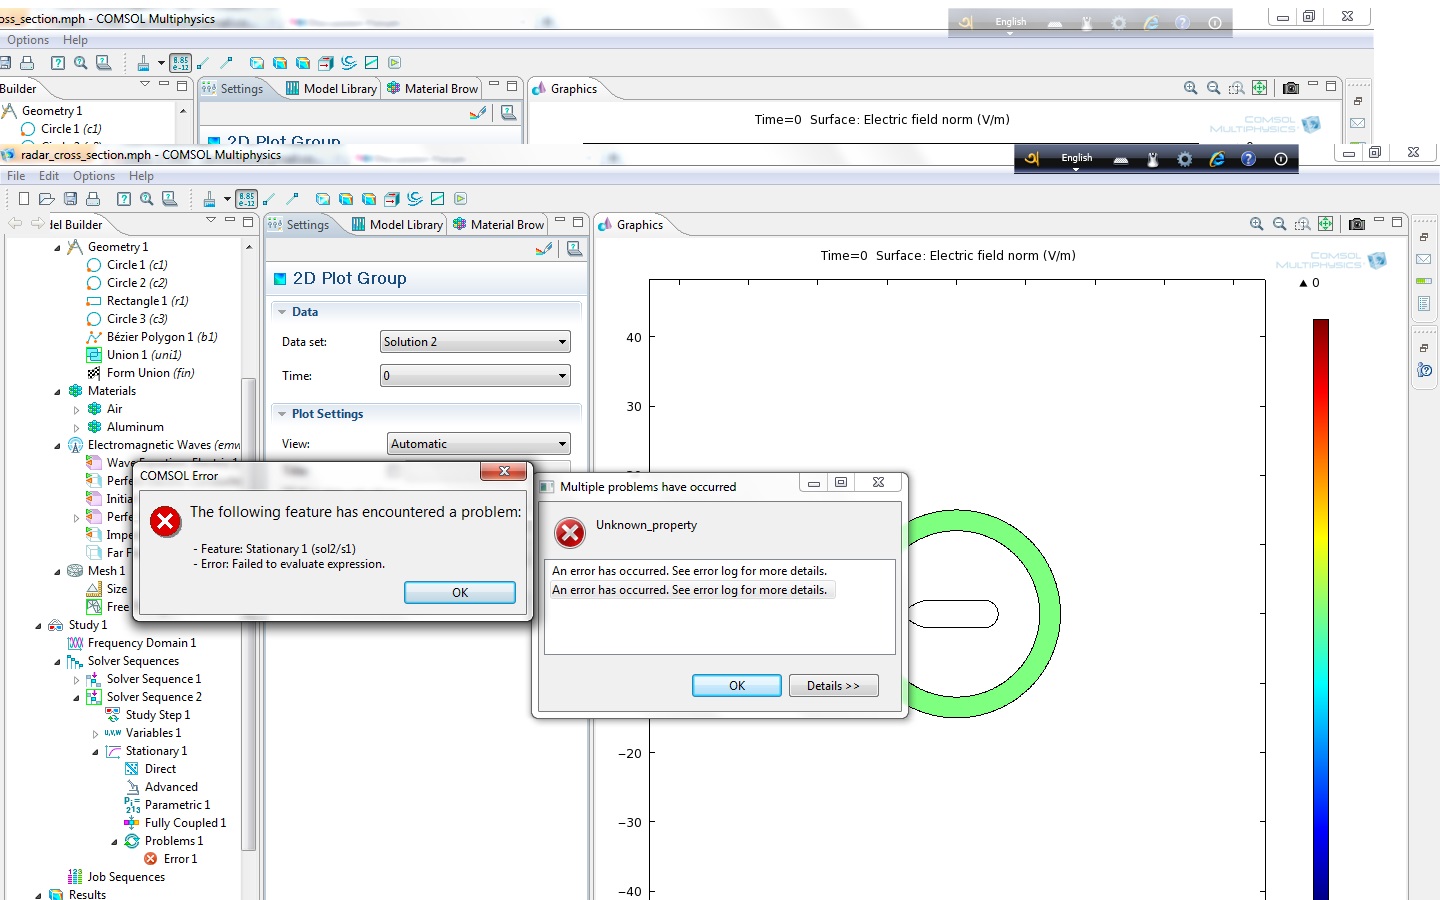Open the Data set dropdown showing Solution 2
1440x900 pixels.
point(475,342)
